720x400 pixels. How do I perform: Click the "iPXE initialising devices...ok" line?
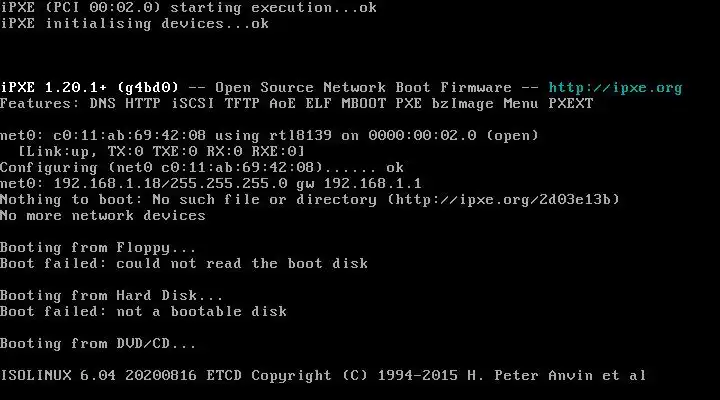[x=134, y=23]
